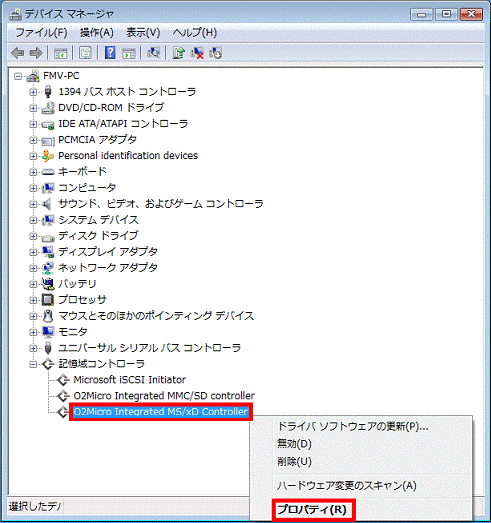Click the IDE ATA/ATAPI controller icon
The height and width of the screenshot is (523, 491).
point(48,124)
